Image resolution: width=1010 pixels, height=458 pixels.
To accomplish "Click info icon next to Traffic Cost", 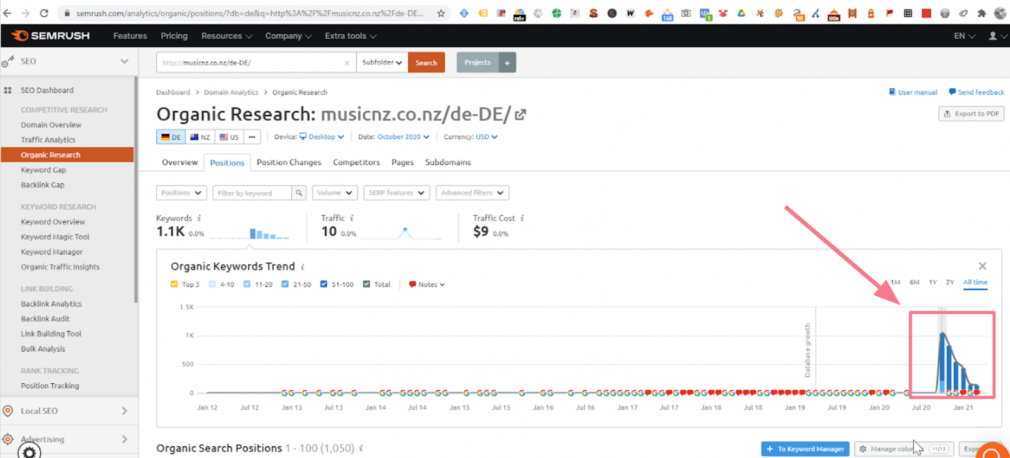I will [x=522, y=218].
